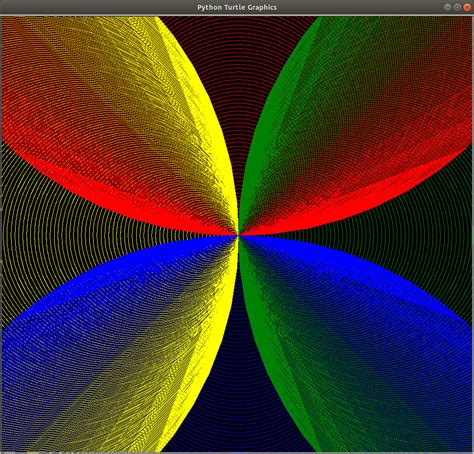
Task: Maximize the Python Turtle Graphics window
Action: pyautogui.click(x=457, y=7)
